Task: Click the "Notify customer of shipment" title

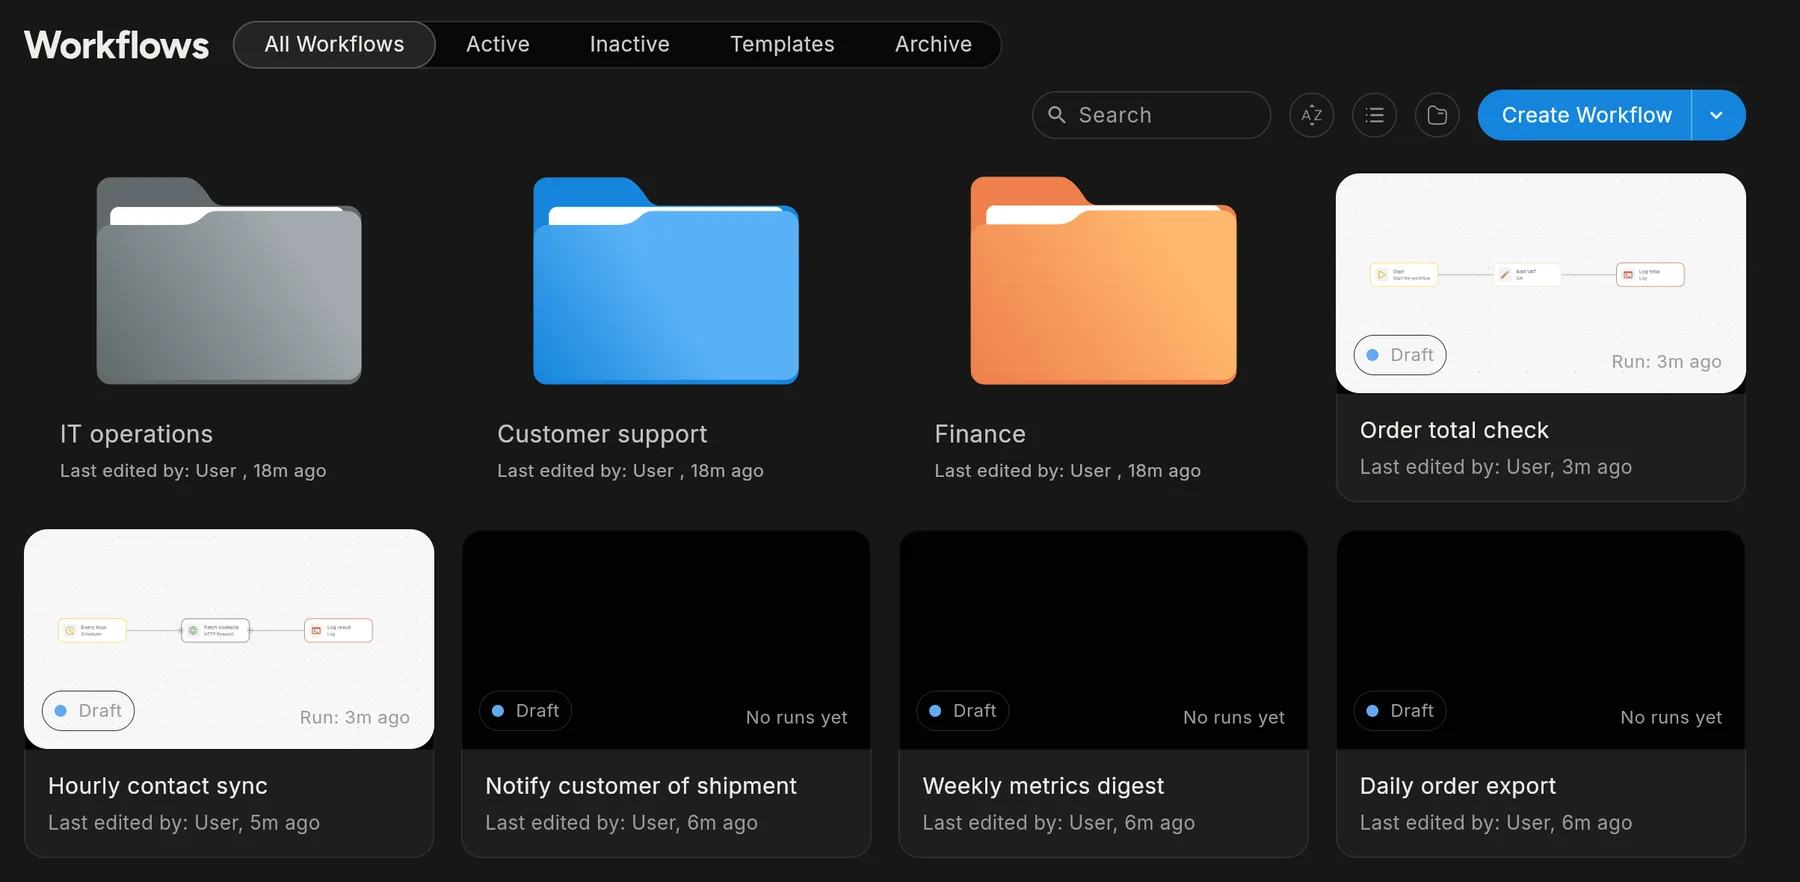Action: [x=641, y=786]
